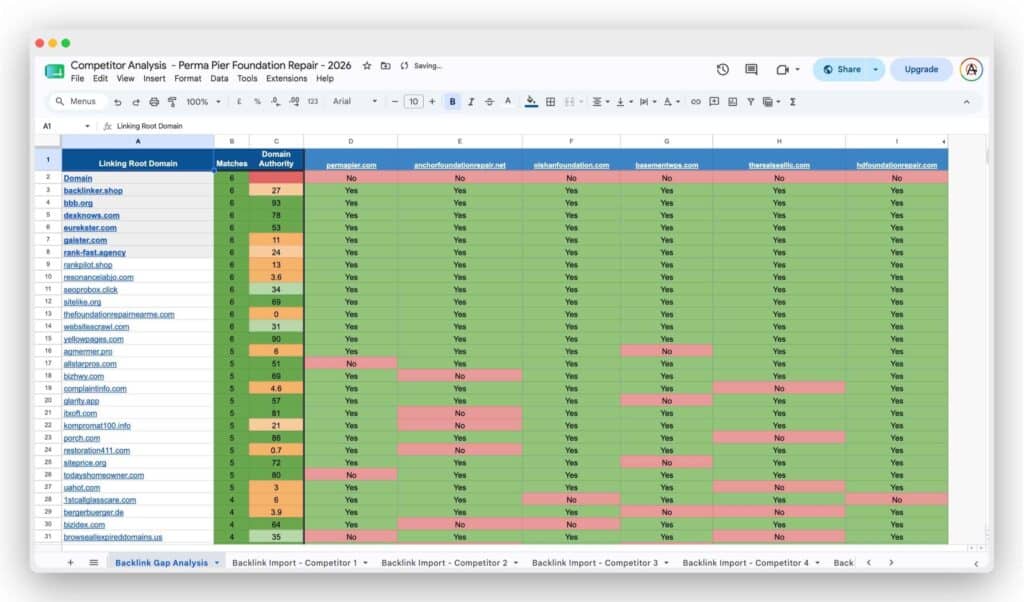Collapse the toolbar with the caret
This screenshot has width=1024, height=602.
coord(967,102)
